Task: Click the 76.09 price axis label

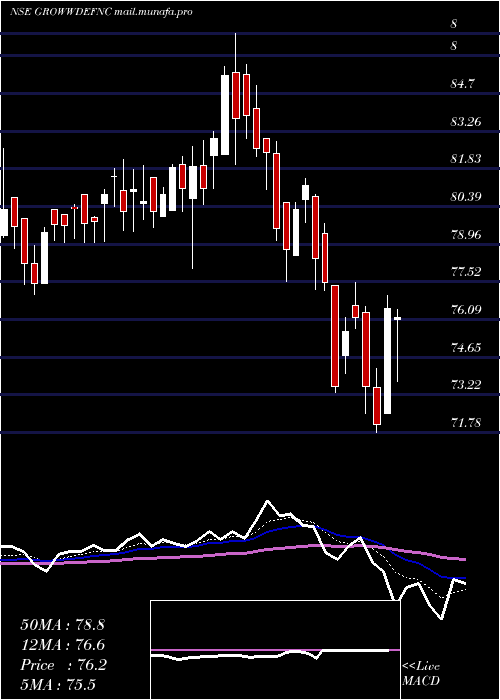Action: [x=467, y=309]
